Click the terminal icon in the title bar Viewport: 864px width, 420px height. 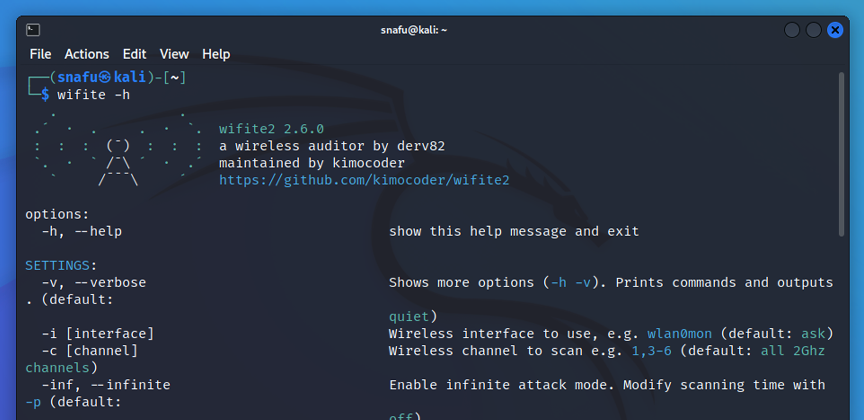33,30
